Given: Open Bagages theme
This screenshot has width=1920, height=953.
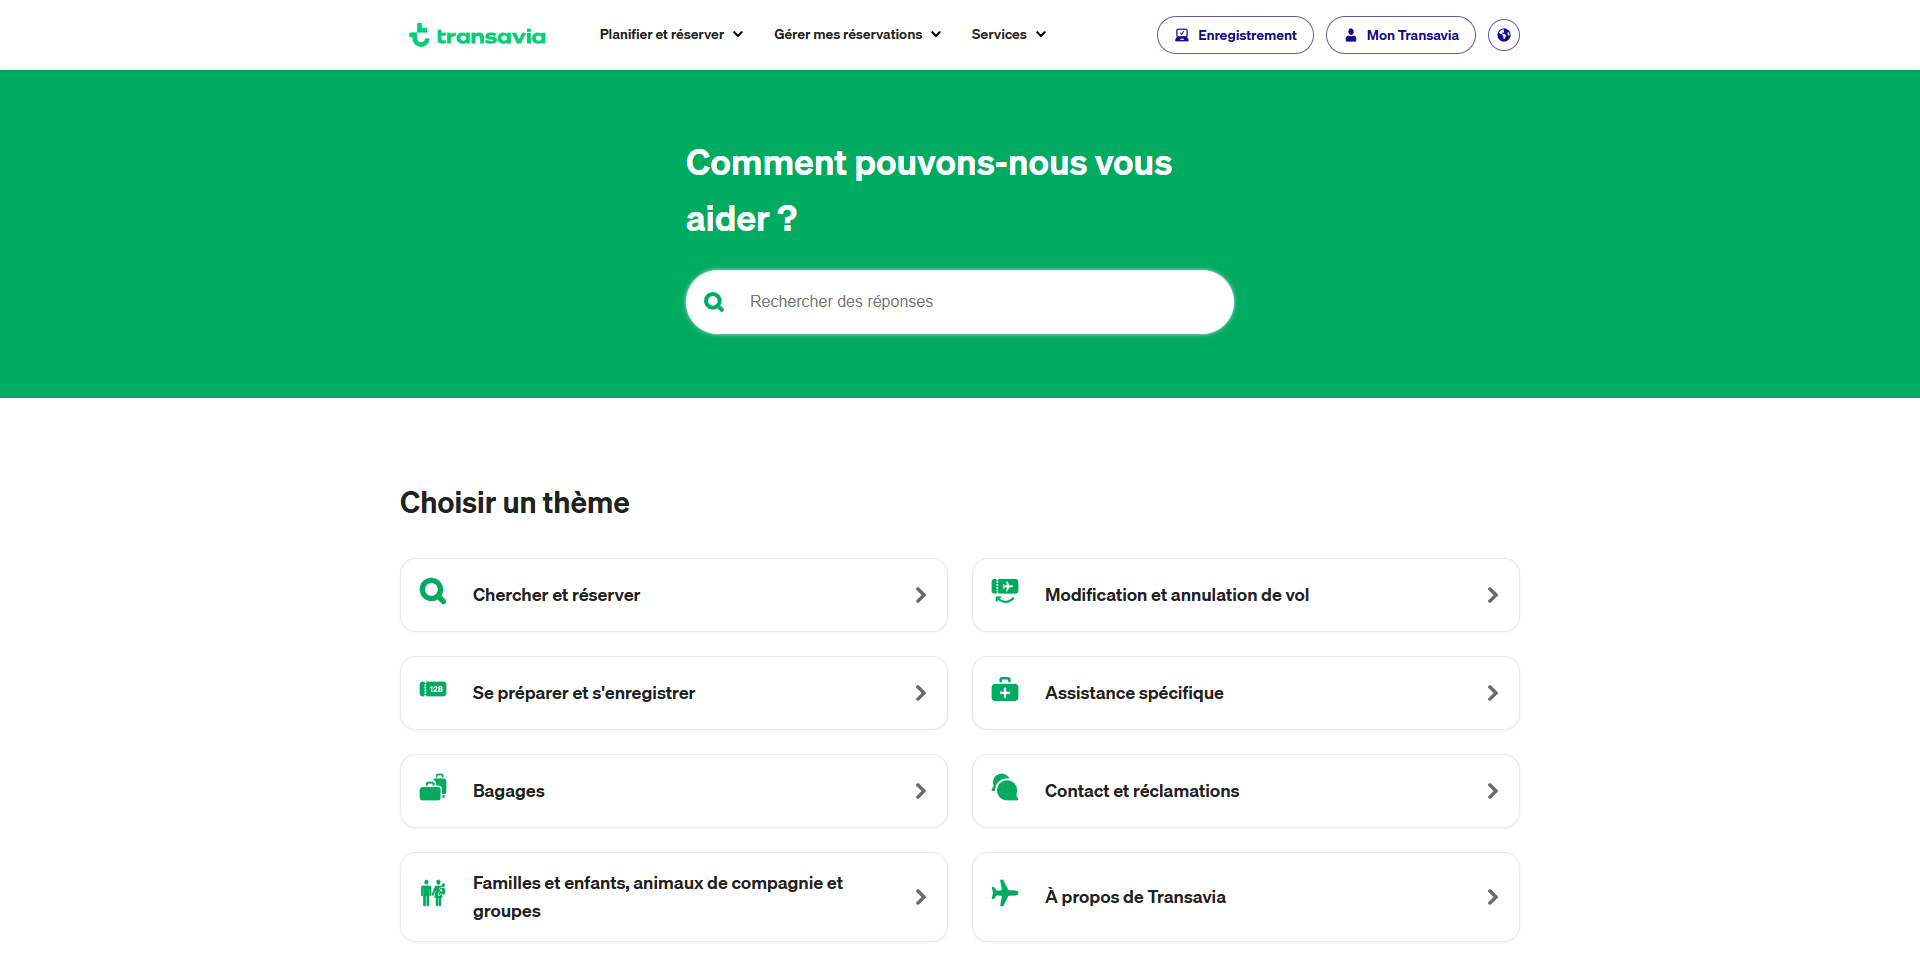Looking at the screenshot, I should [674, 791].
